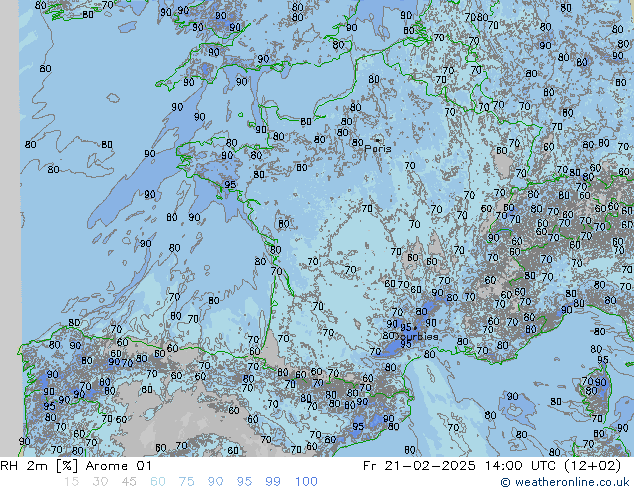Click the RH 2m [%] parameter label
This screenshot has width=634, height=490.
click(x=37, y=466)
